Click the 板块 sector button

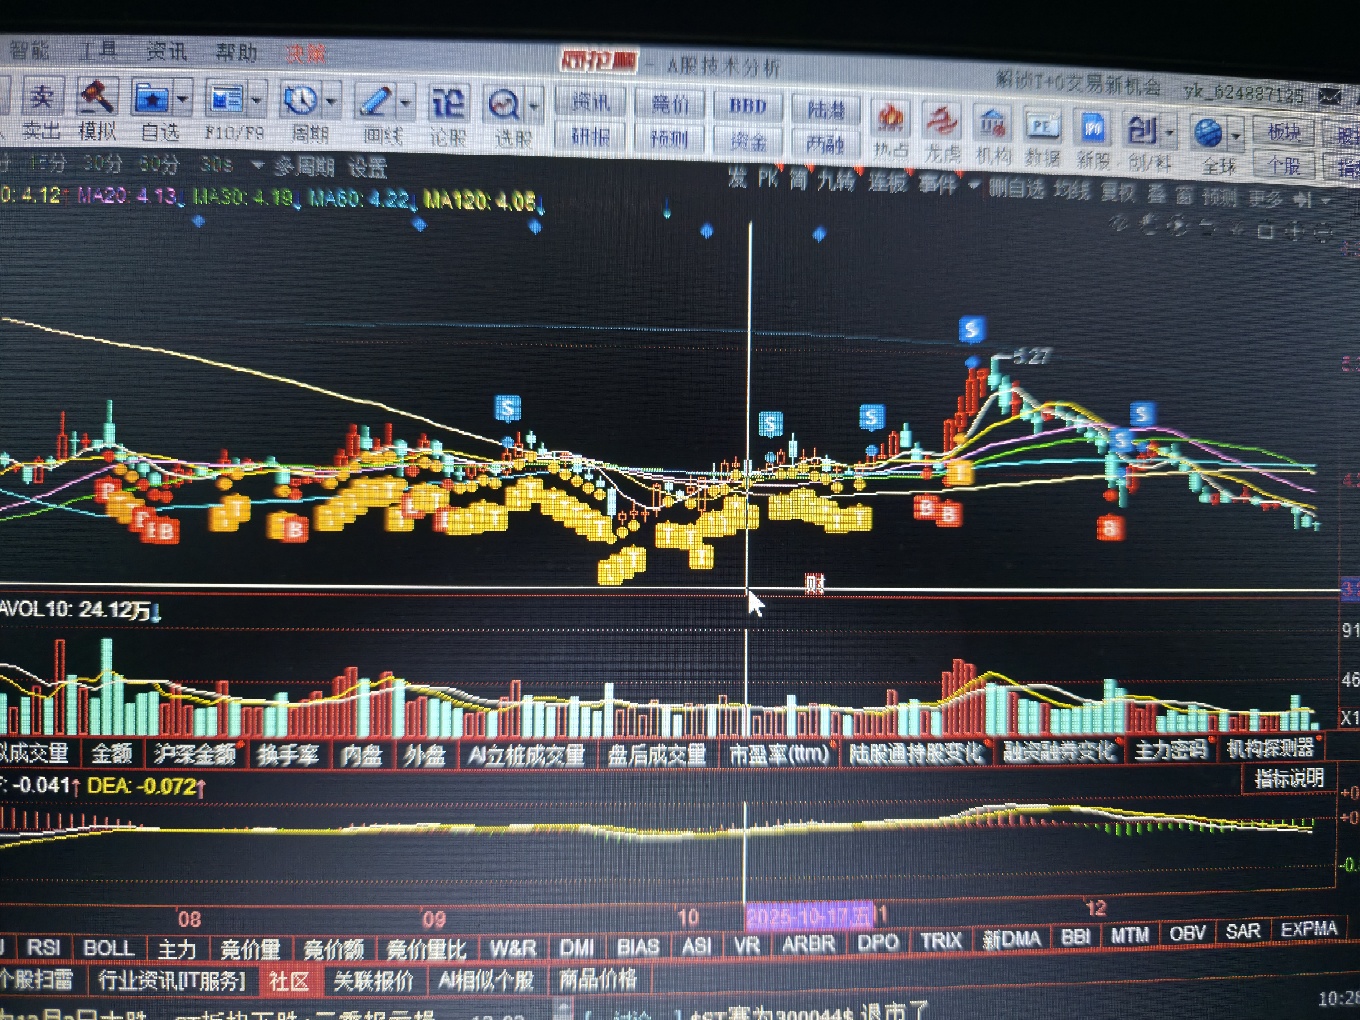pos(1284,132)
